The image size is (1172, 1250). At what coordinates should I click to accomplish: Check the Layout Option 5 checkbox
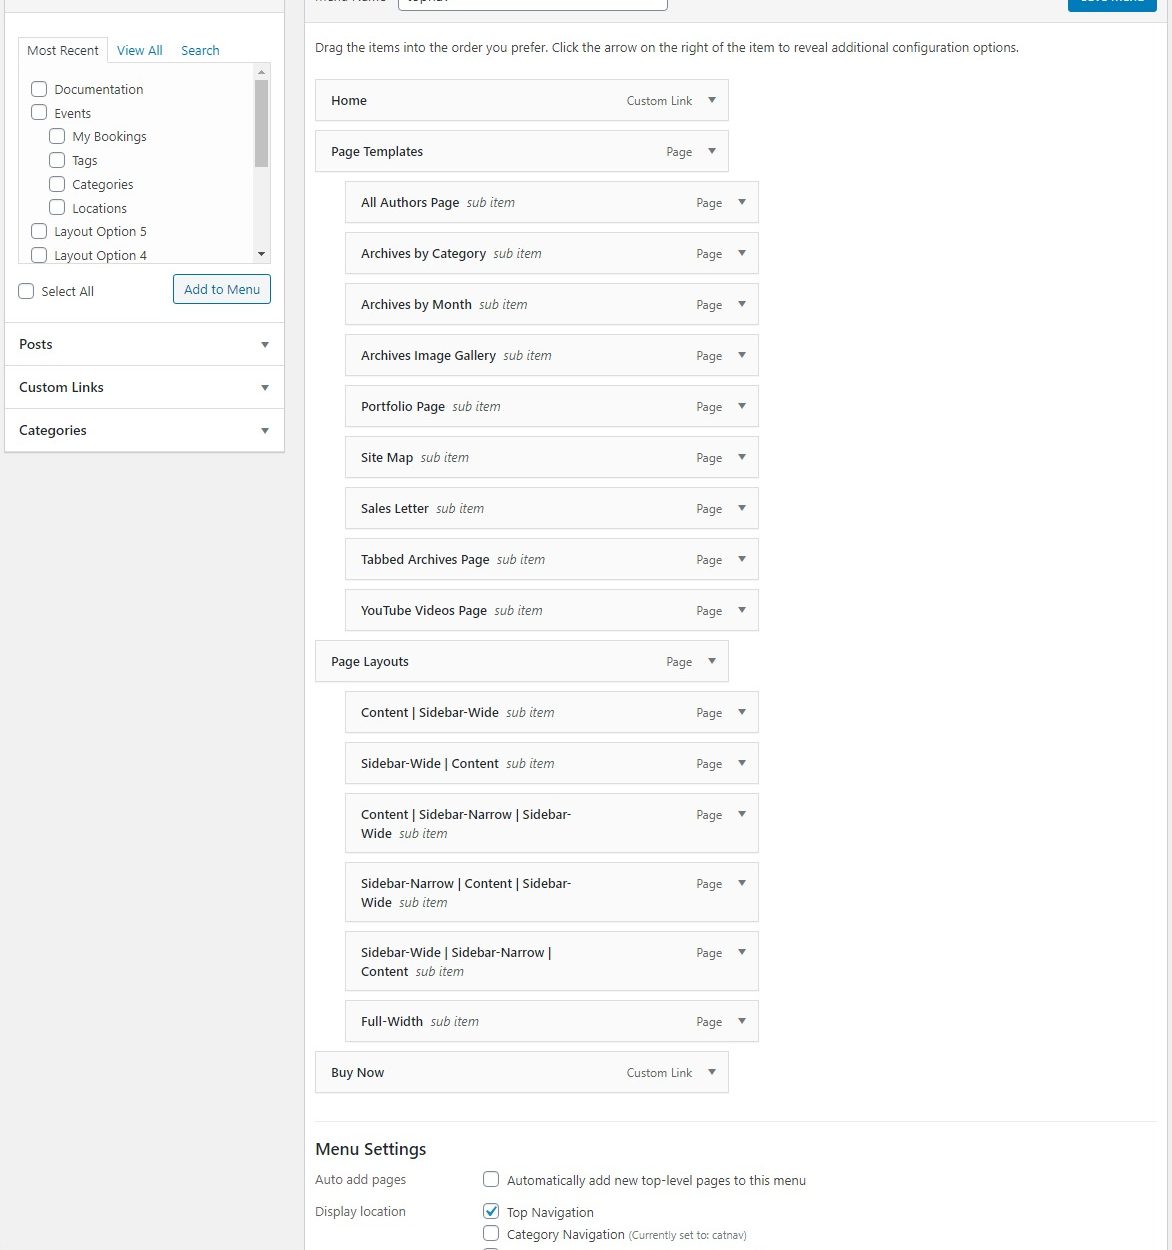coord(39,231)
